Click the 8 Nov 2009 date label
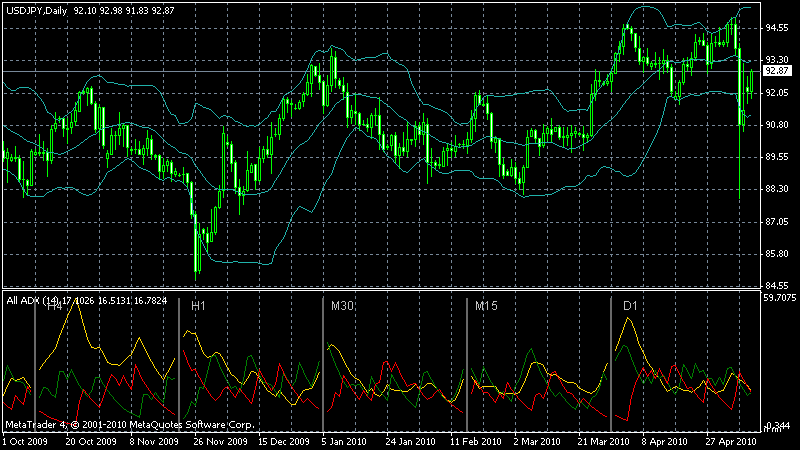The width and height of the screenshot is (800, 450). tap(154, 441)
